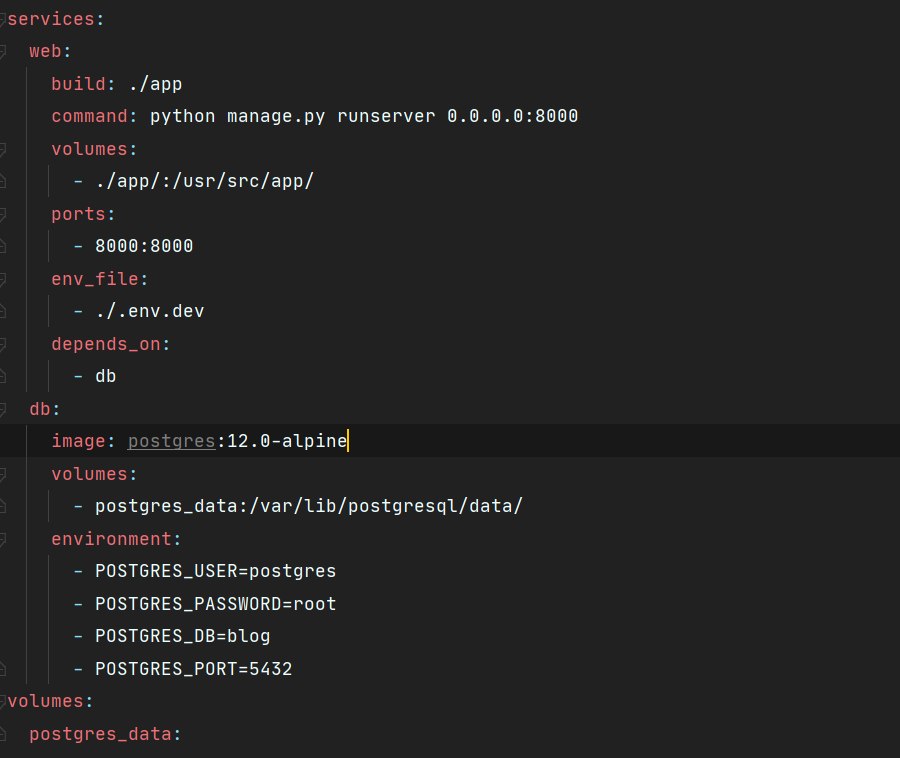Click the 'POSTGRES_PORT=5432' entry
This screenshot has width=900, height=758.
click(x=193, y=669)
